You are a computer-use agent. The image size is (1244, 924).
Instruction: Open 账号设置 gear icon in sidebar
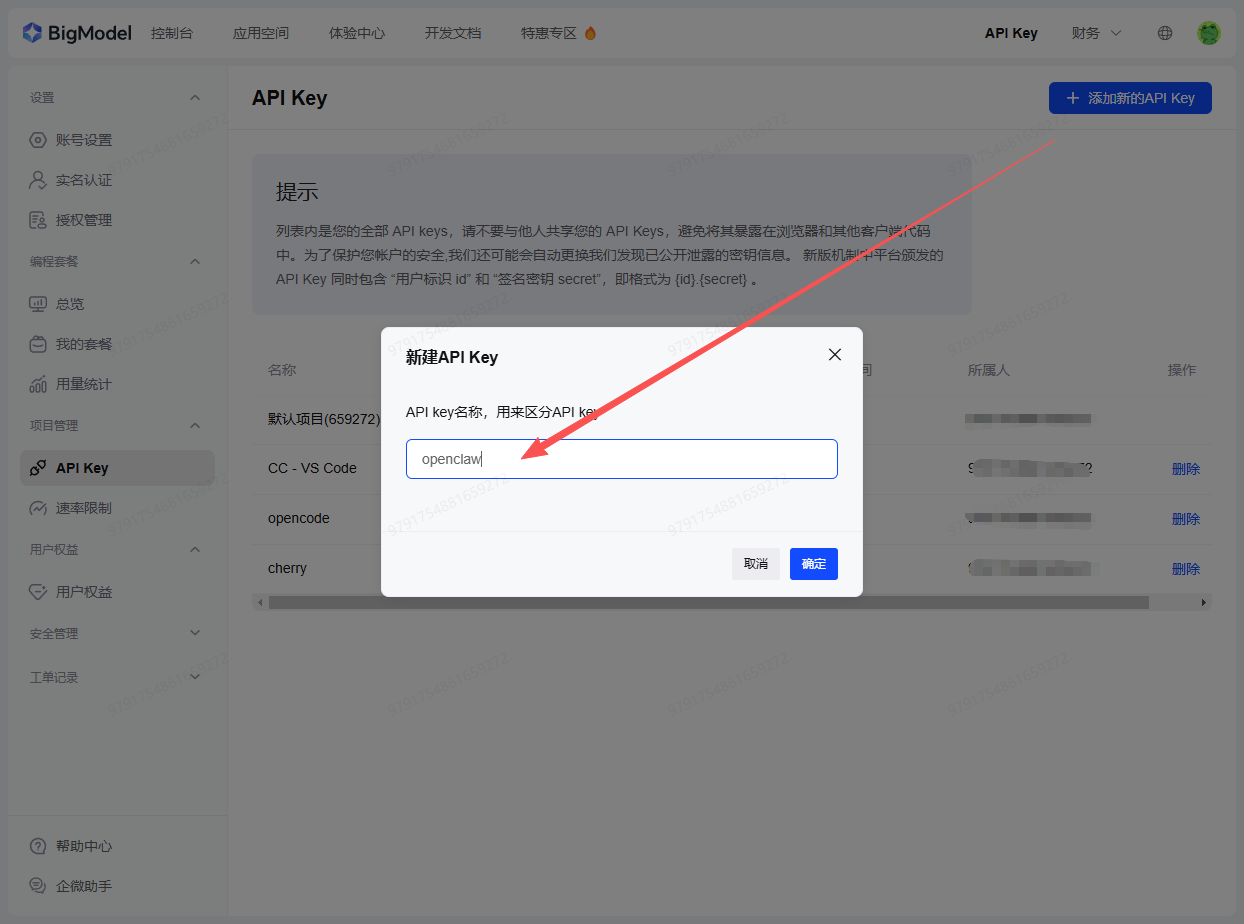pyautogui.click(x=38, y=140)
